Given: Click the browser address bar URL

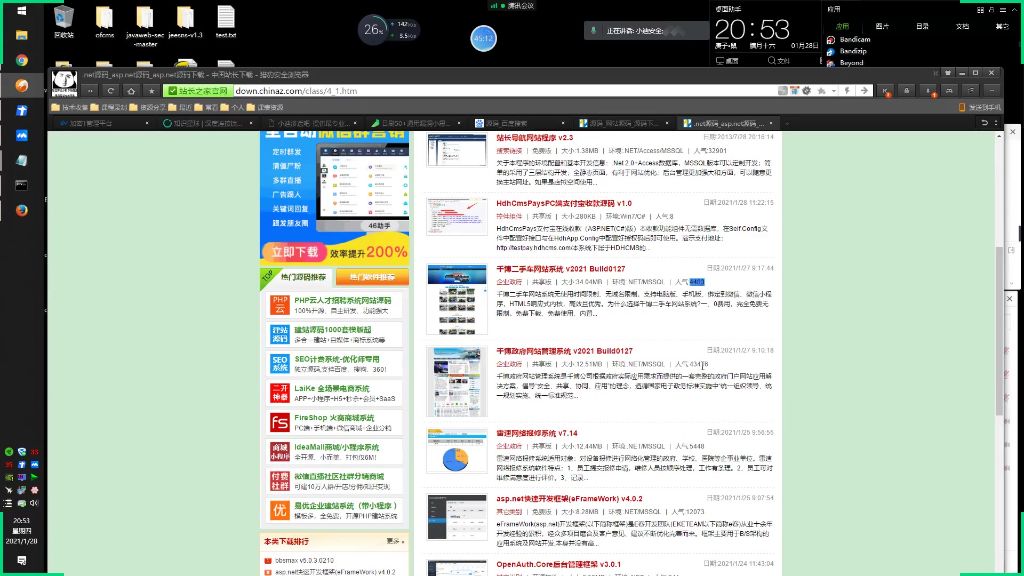Looking at the screenshot, I should (296, 91).
